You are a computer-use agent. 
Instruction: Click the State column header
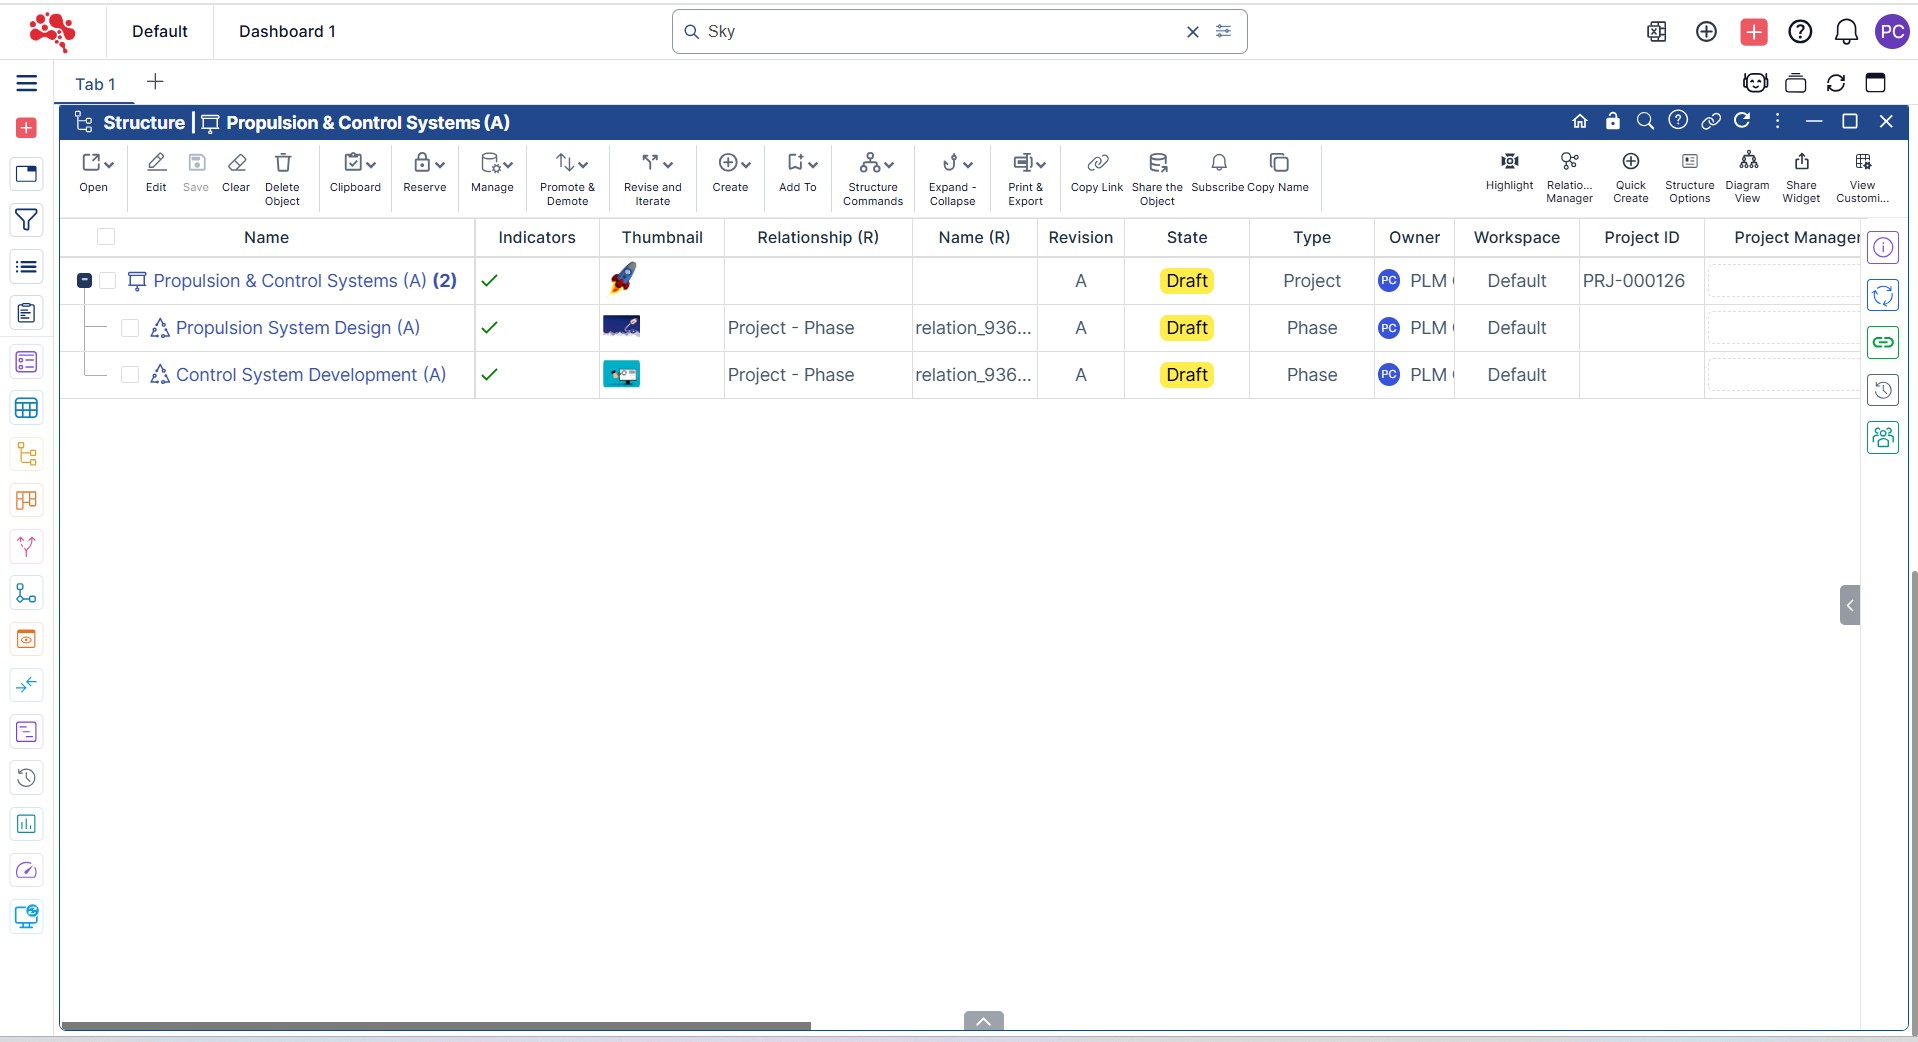point(1186,237)
